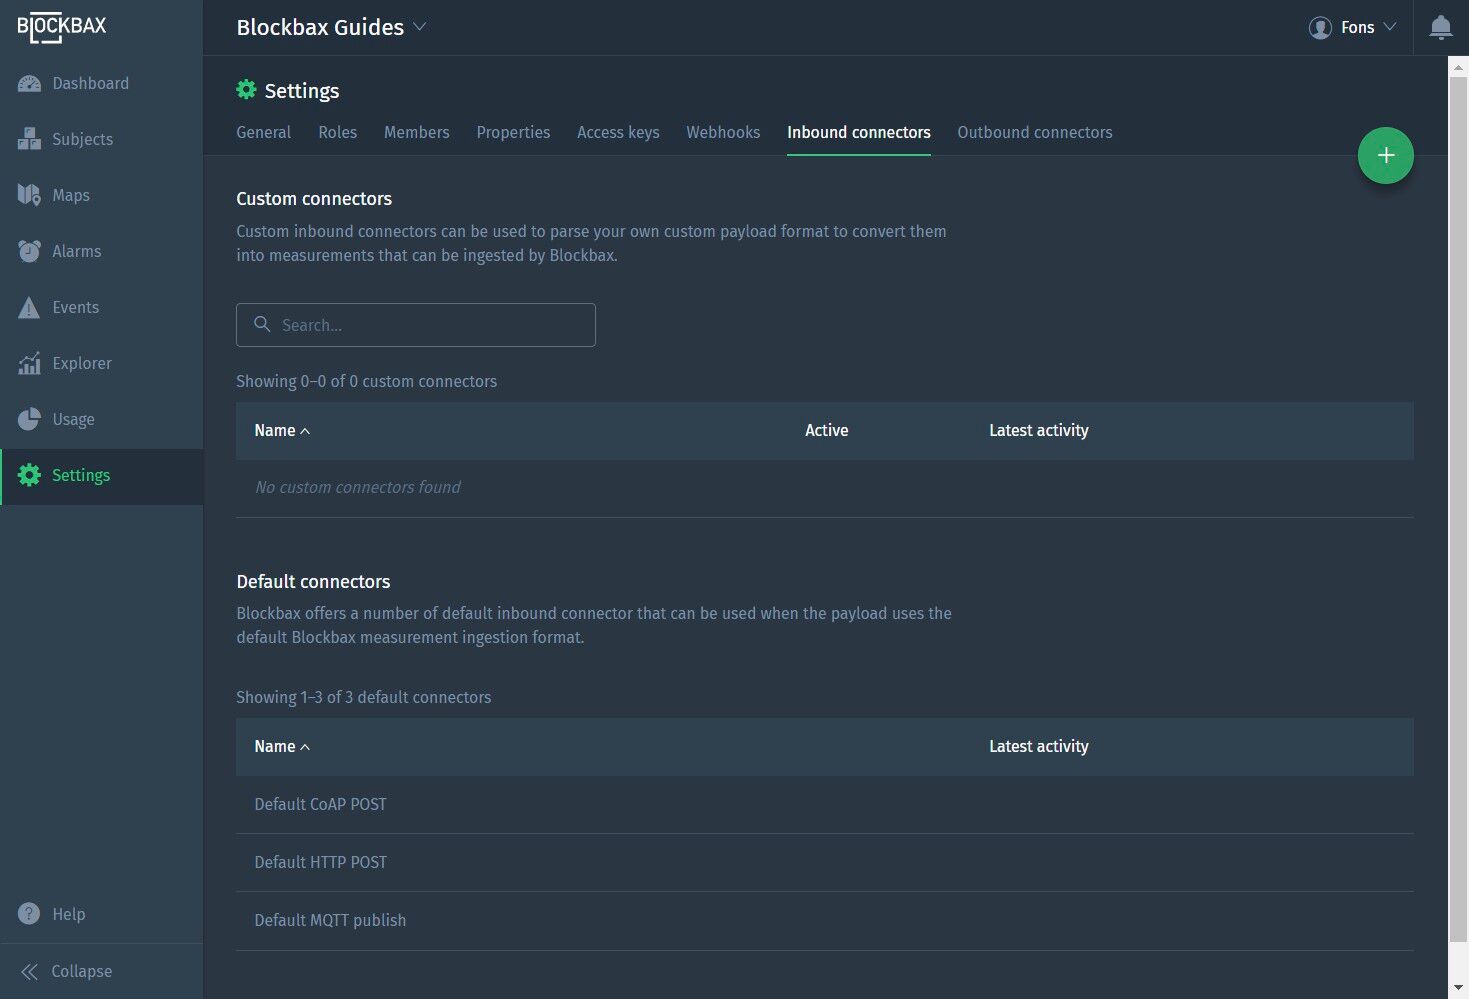Add a new inbound connector
Screen dimensions: 1469x999
pos(1385,156)
